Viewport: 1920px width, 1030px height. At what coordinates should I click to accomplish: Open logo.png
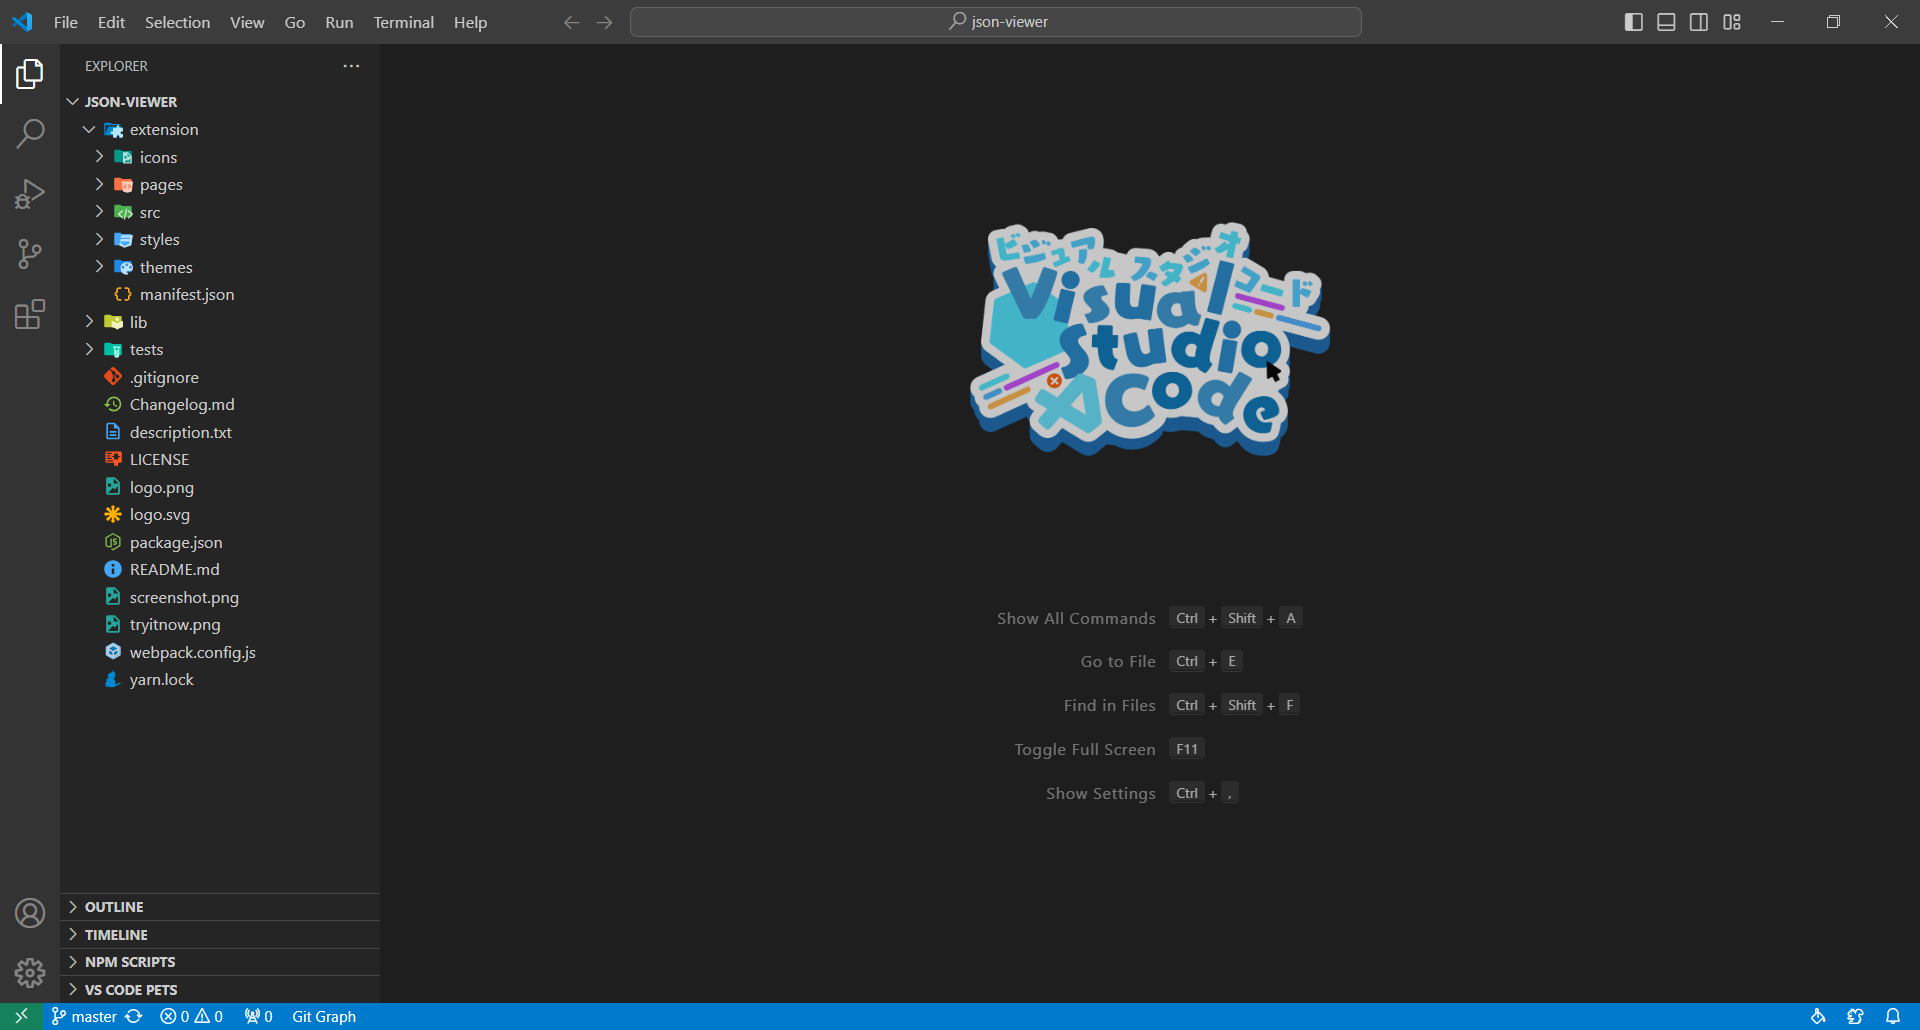pyautogui.click(x=220, y=487)
